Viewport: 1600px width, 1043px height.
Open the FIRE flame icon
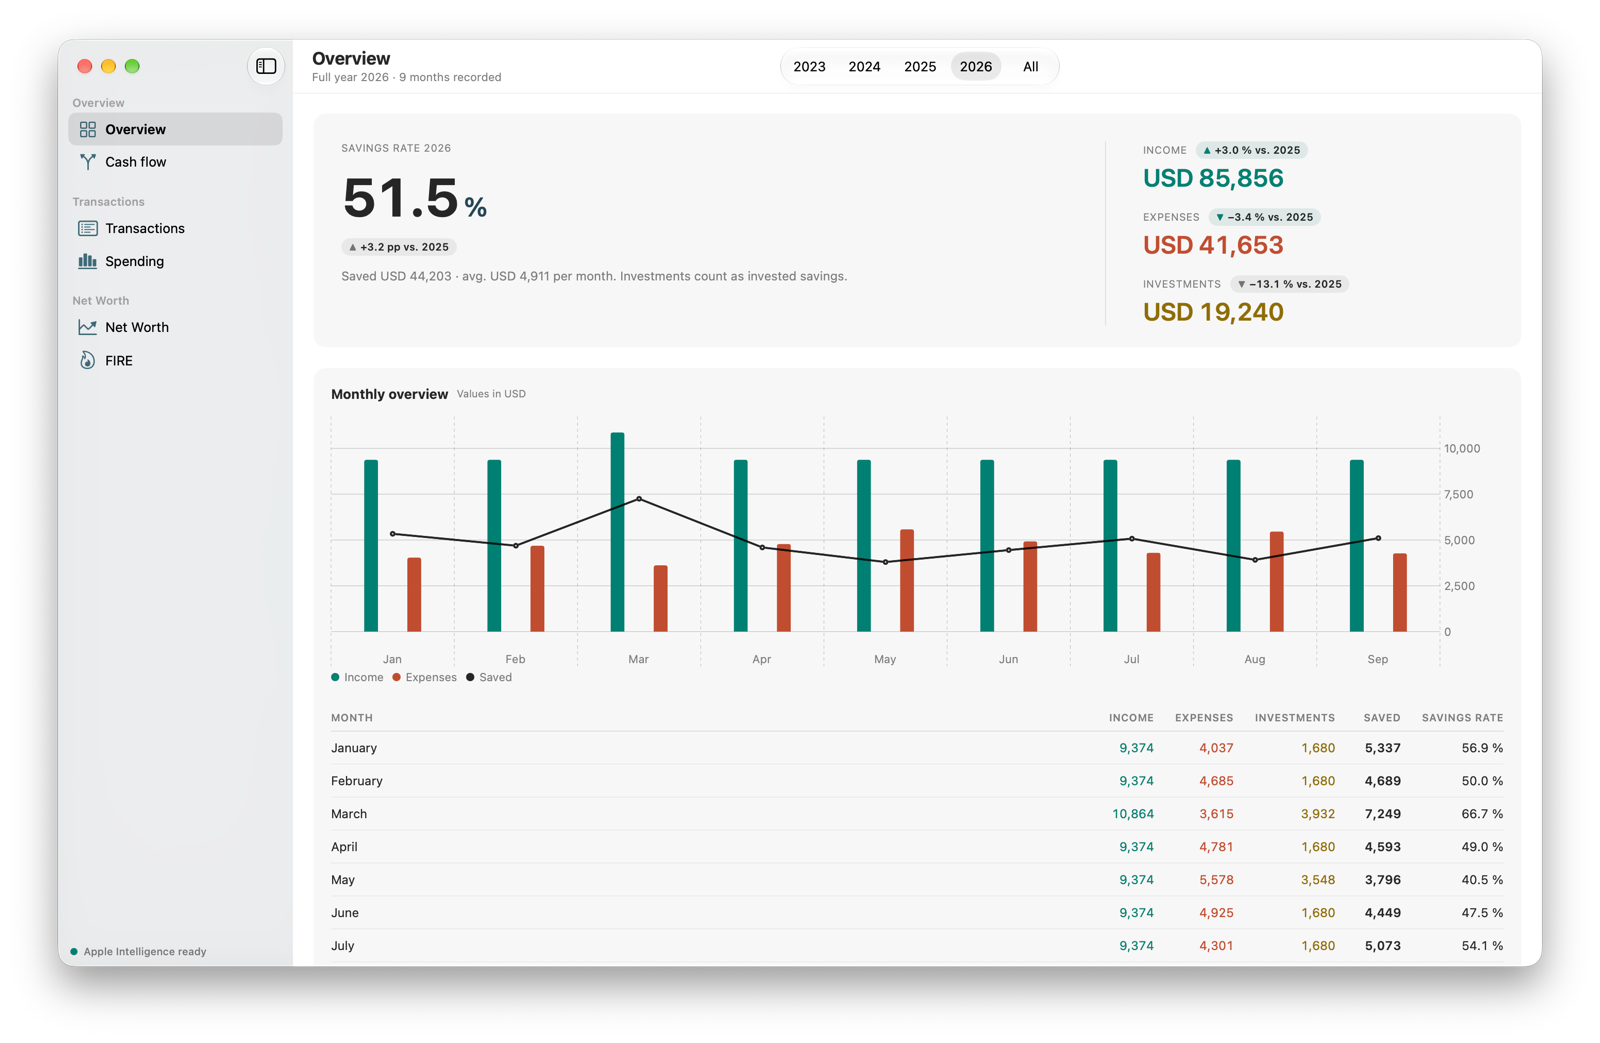(88, 361)
